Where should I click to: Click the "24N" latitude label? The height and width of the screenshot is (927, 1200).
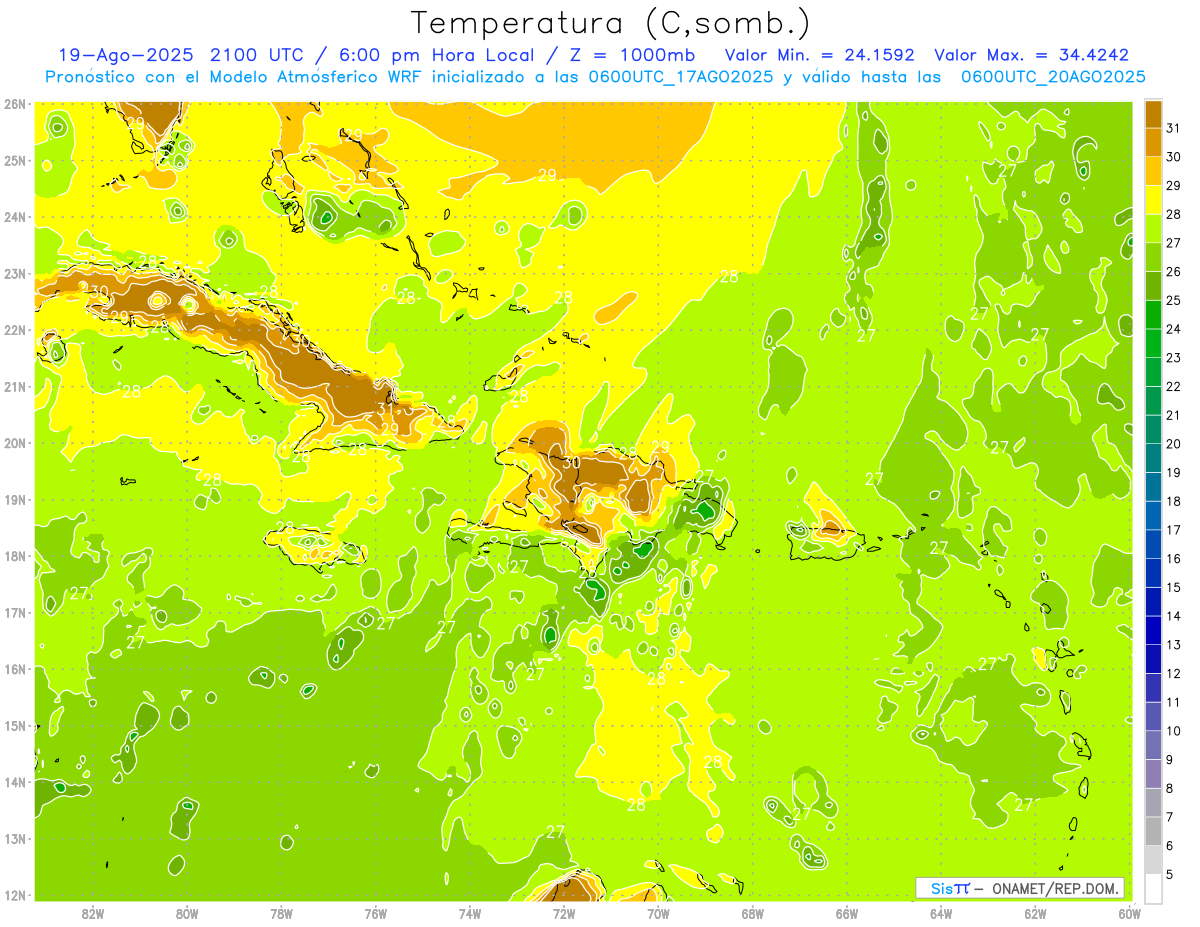pyautogui.click(x=15, y=217)
